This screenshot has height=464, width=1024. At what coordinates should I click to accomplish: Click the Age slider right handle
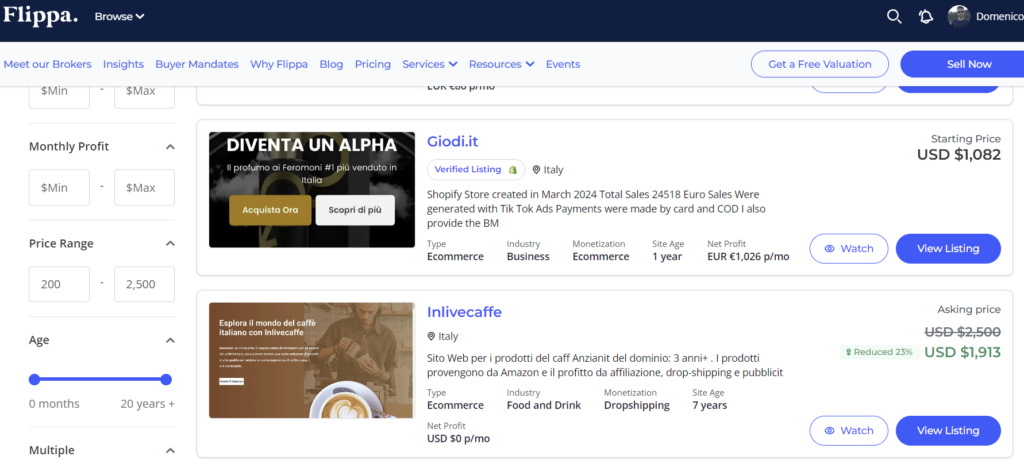tap(166, 379)
